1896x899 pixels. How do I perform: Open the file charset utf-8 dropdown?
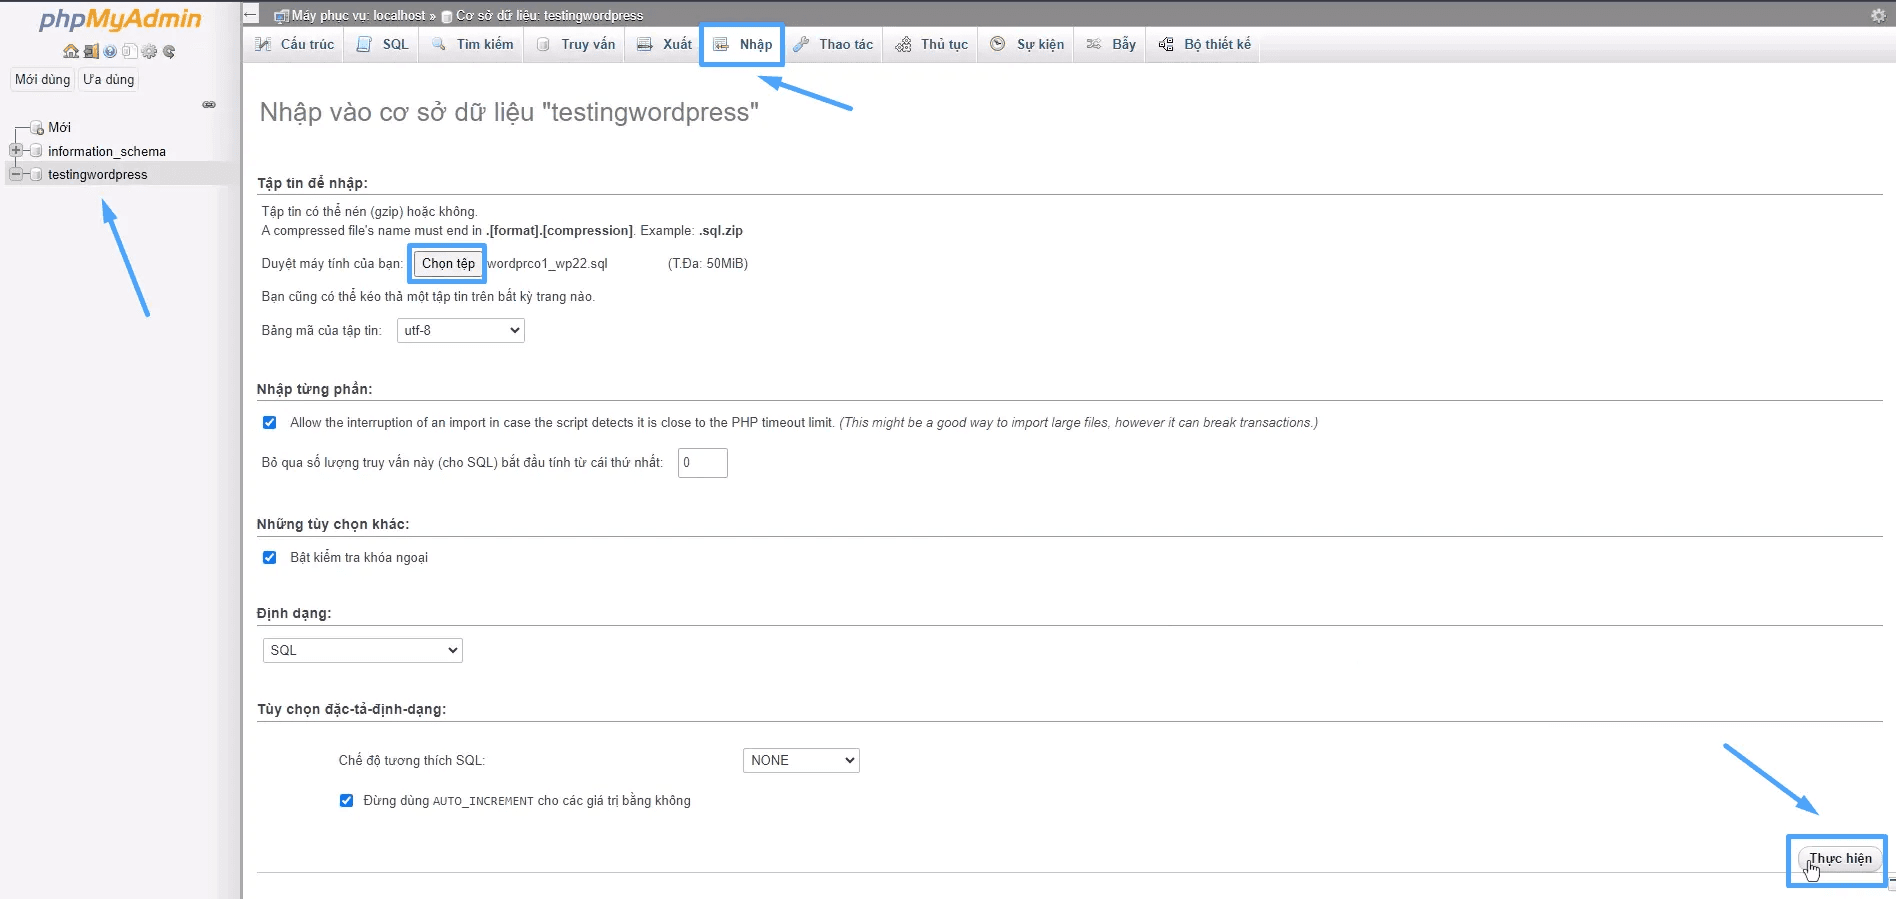point(461,330)
